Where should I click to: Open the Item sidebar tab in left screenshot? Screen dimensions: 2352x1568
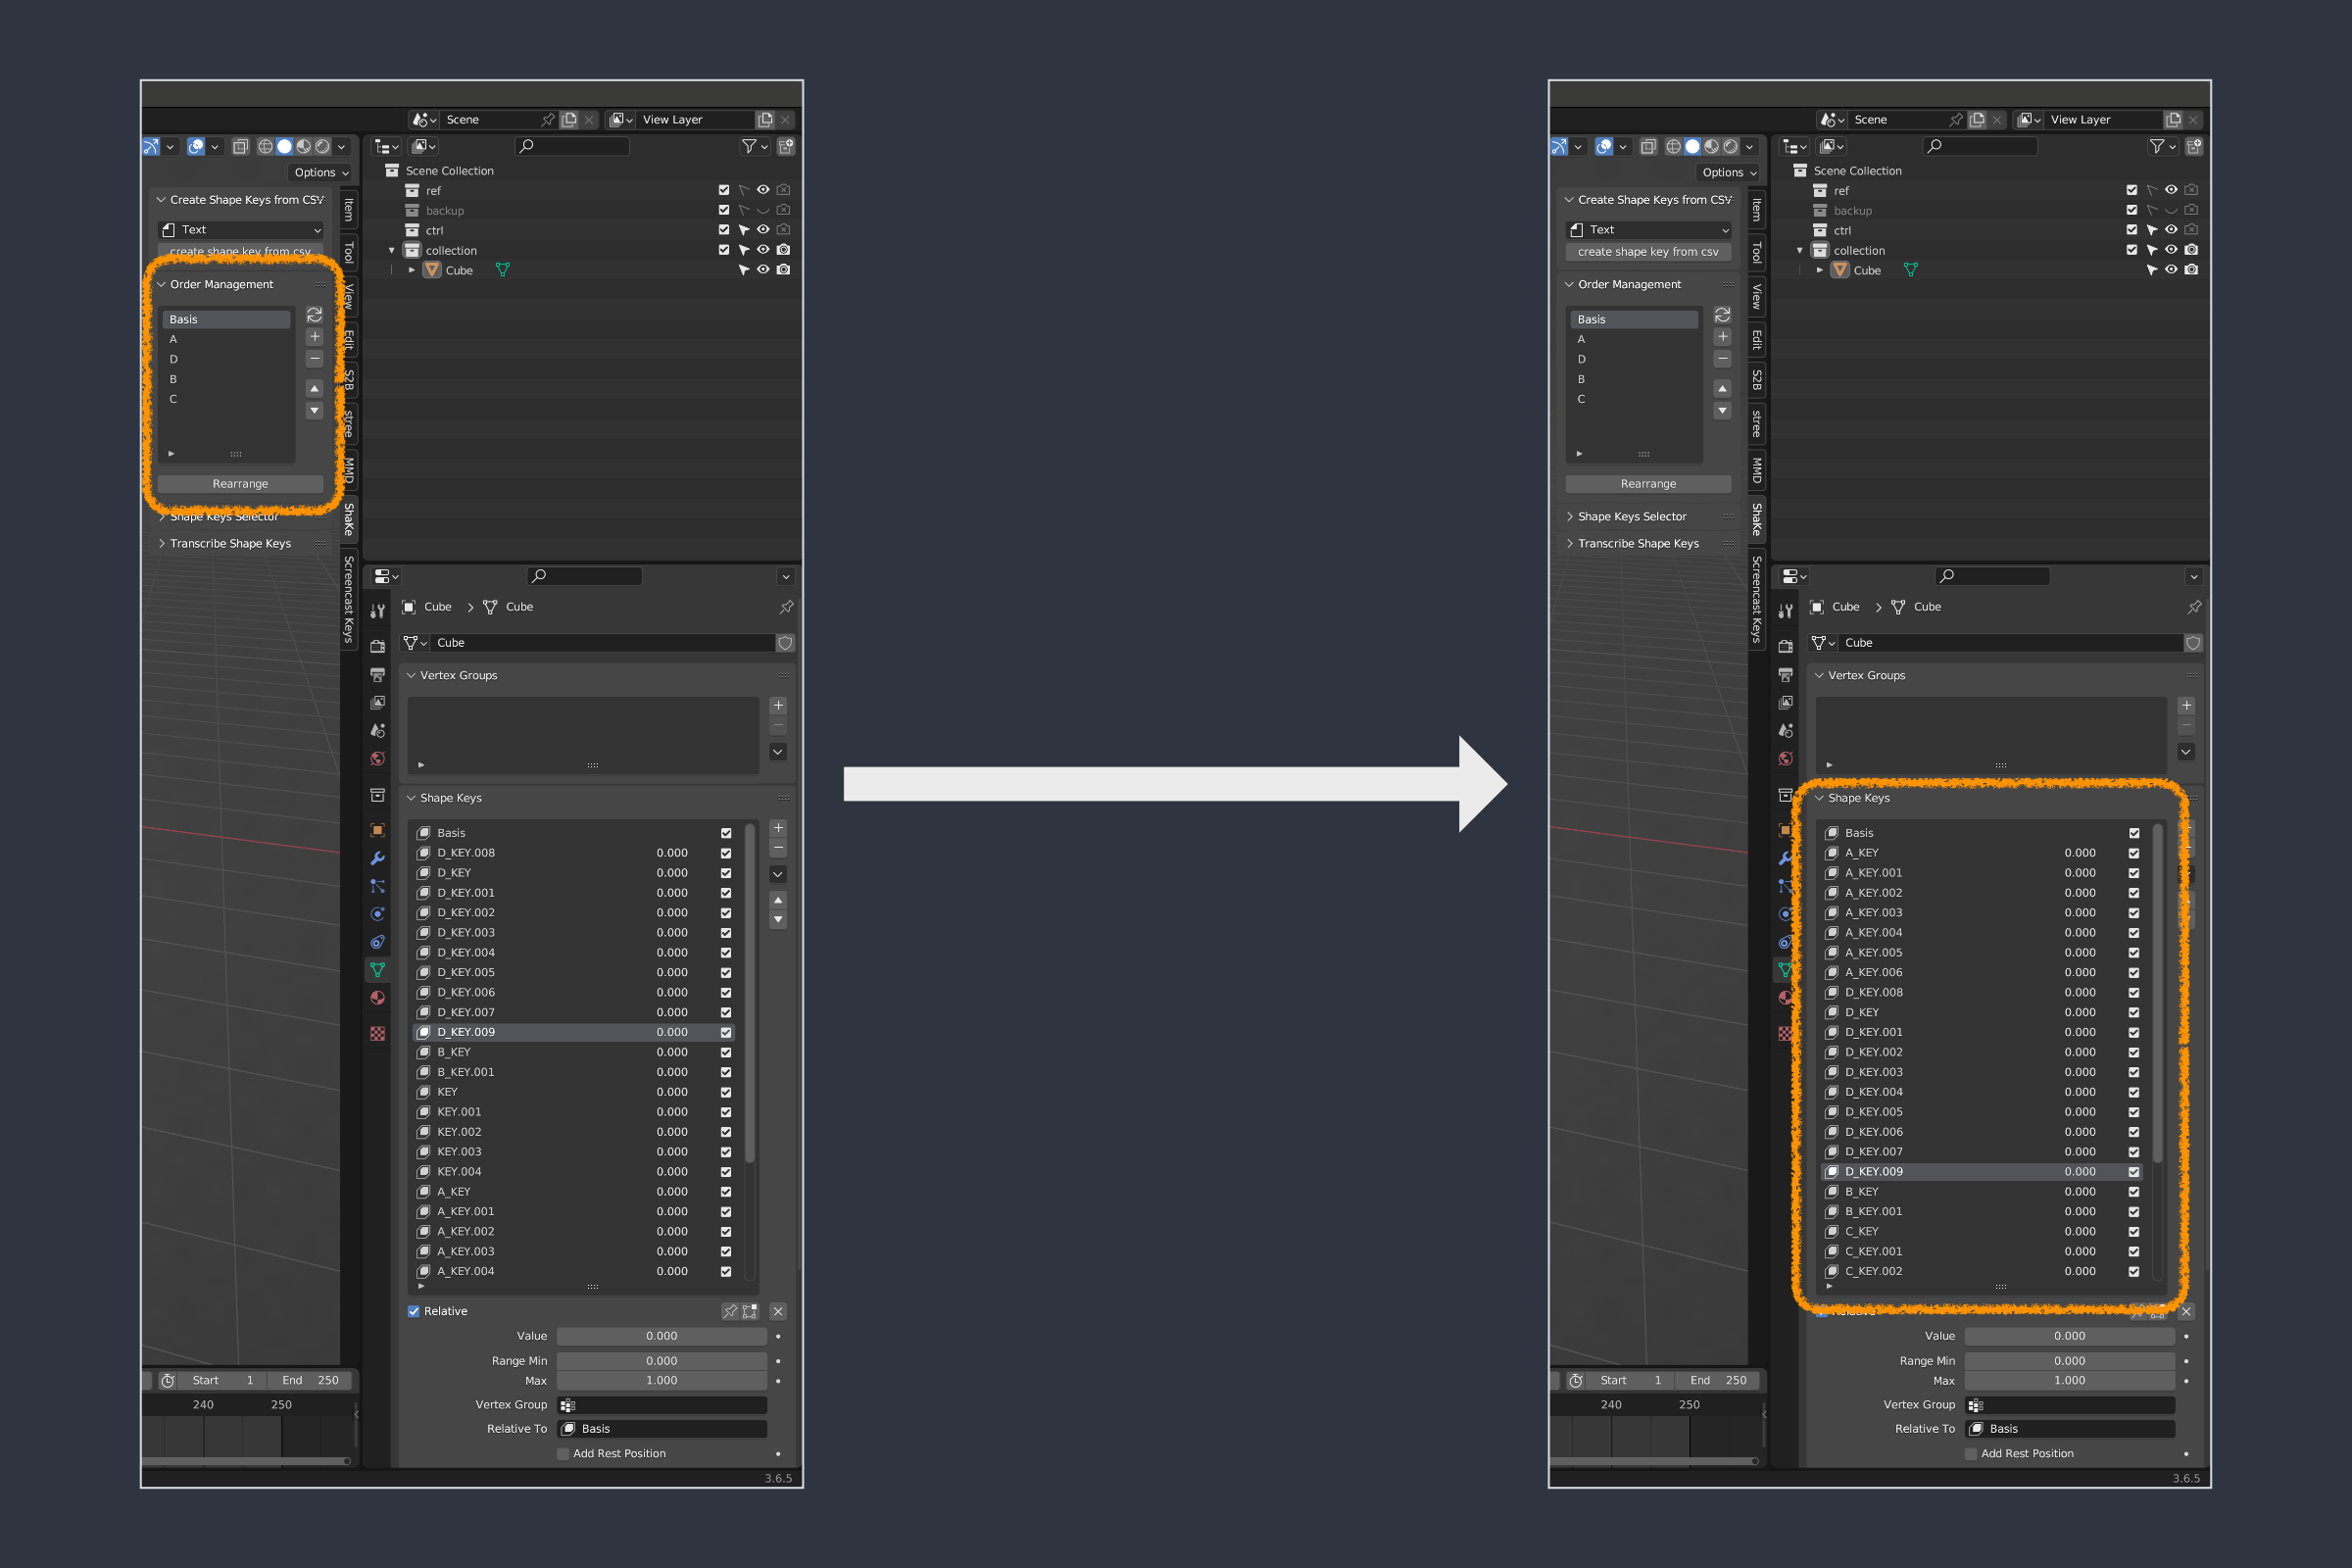349,210
